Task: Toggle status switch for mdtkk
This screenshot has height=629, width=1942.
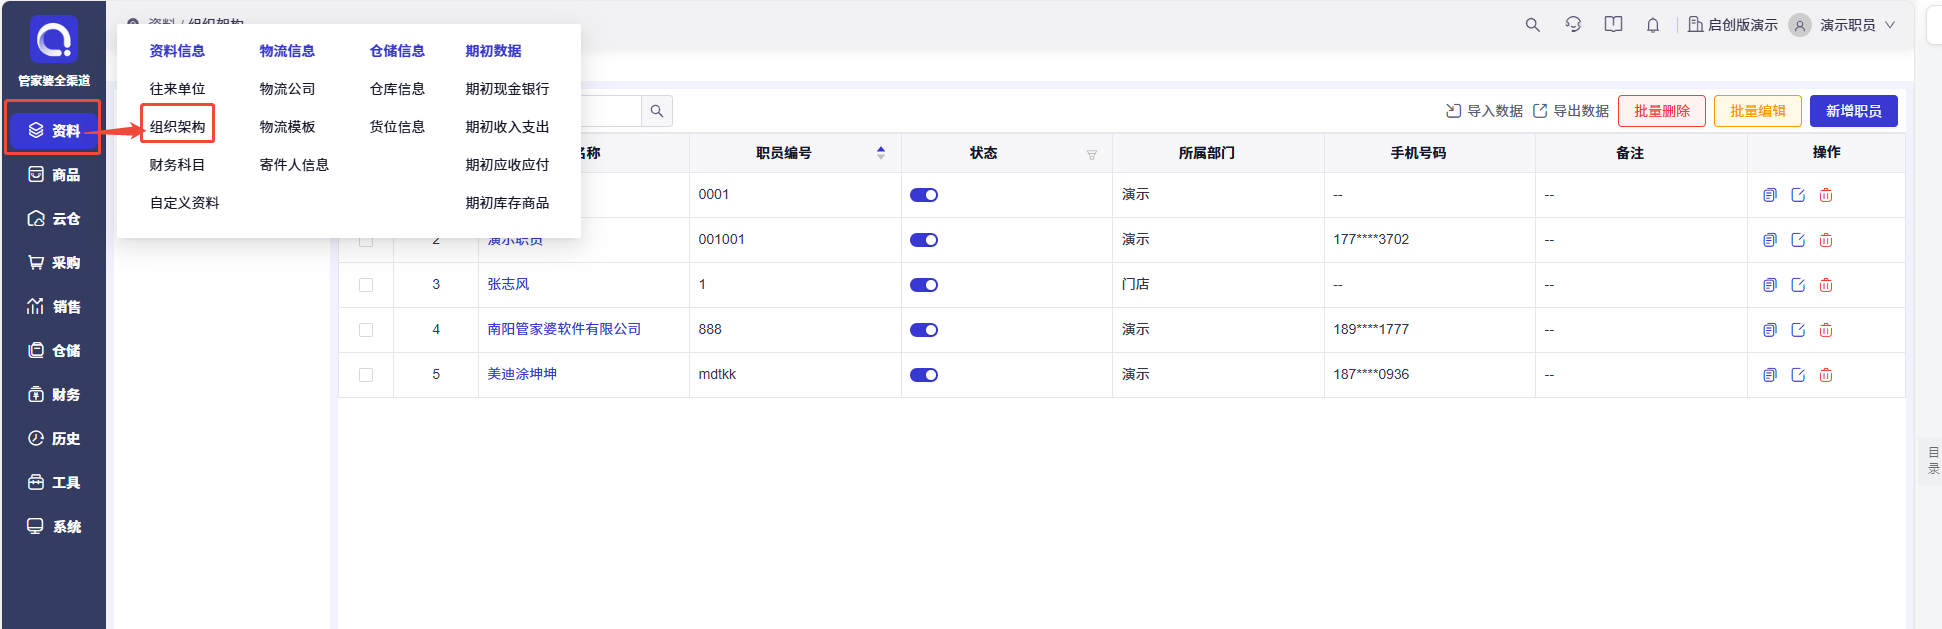Action: 924,375
